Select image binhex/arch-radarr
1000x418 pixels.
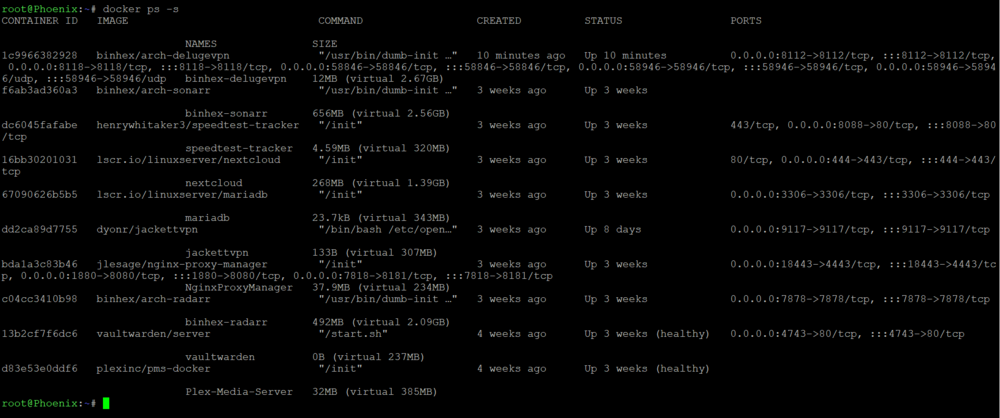click(153, 299)
